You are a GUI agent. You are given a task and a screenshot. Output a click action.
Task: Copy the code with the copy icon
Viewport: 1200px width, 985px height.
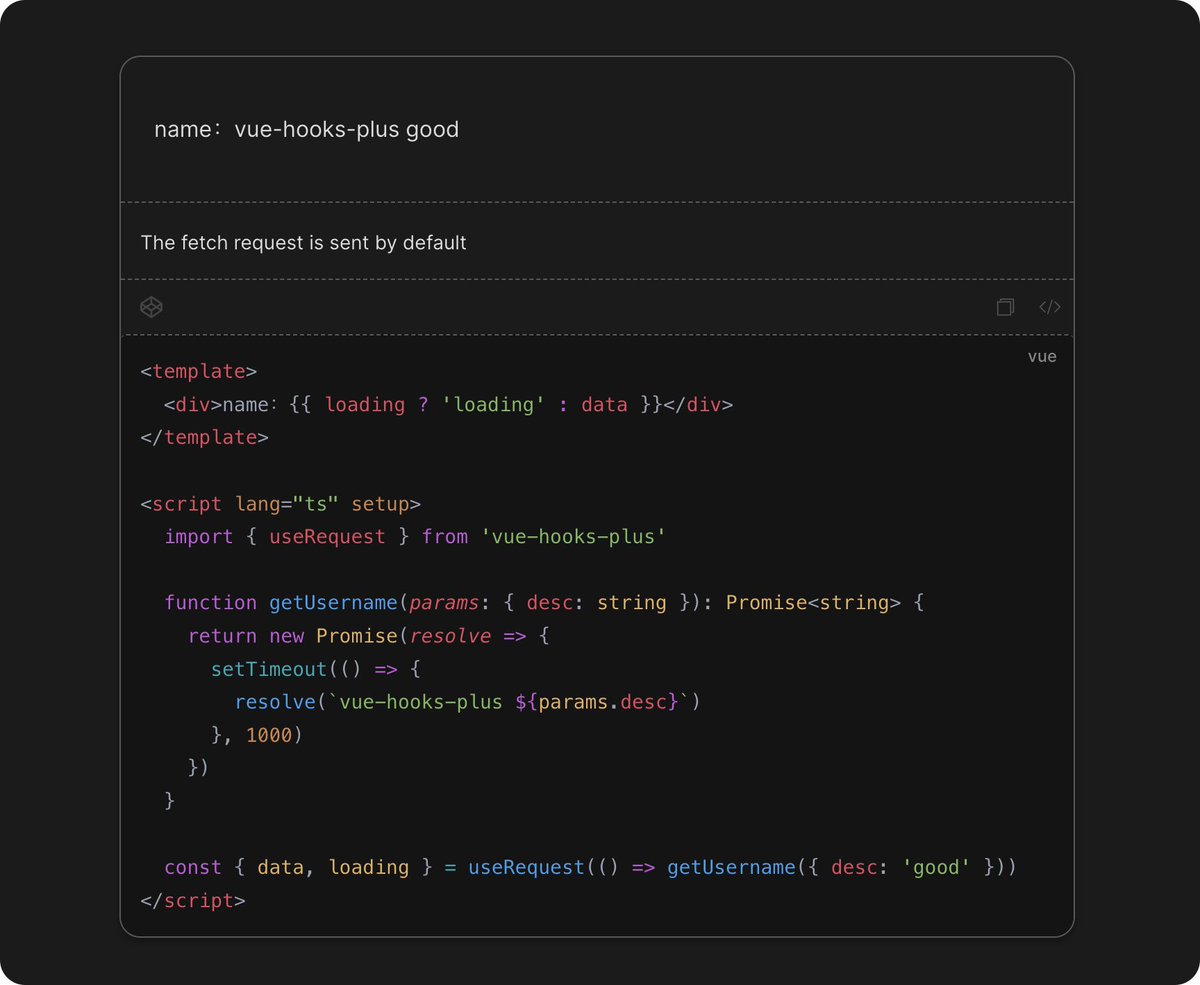tap(1005, 307)
